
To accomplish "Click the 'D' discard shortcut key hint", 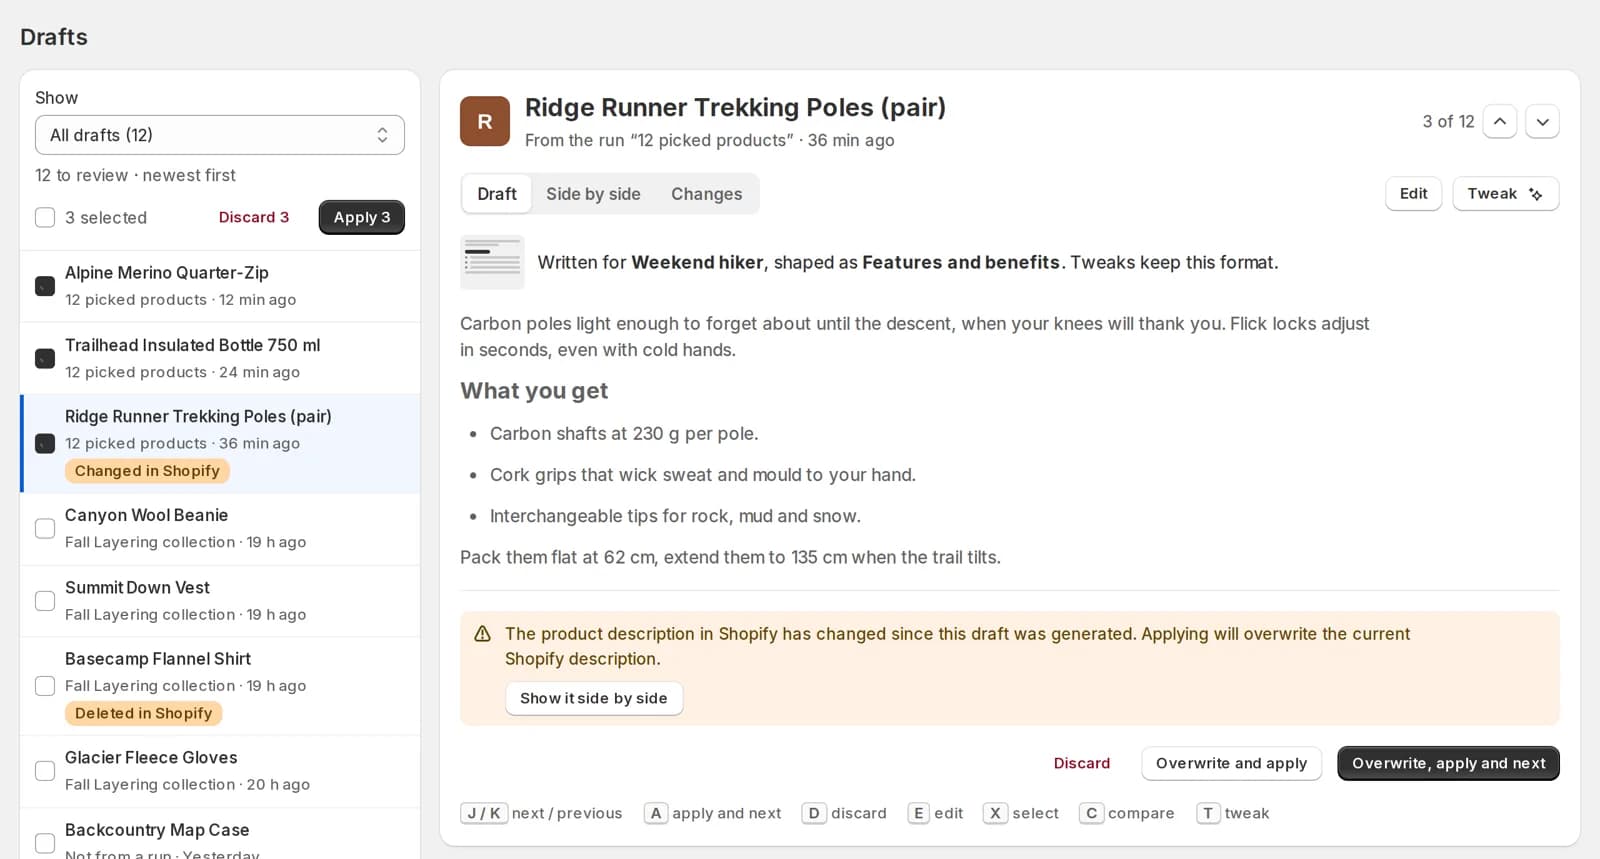I will (x=813, y=813).
